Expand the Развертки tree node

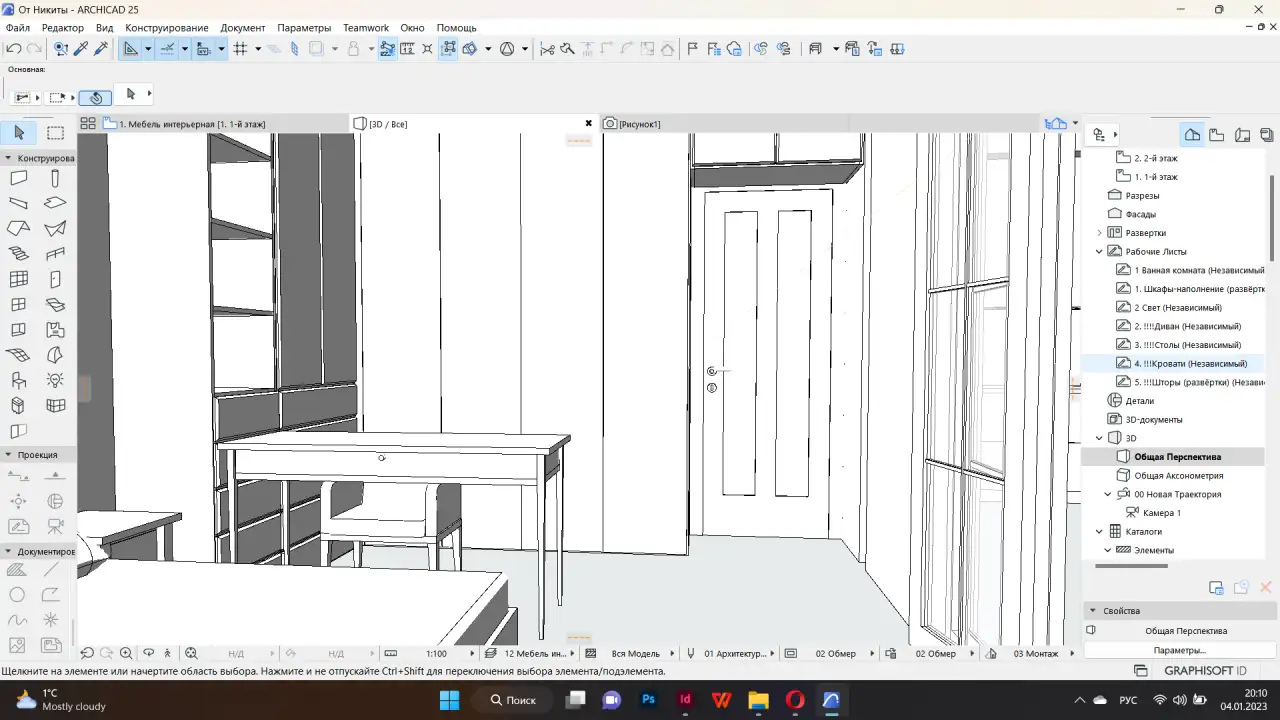pos(1099,233)
